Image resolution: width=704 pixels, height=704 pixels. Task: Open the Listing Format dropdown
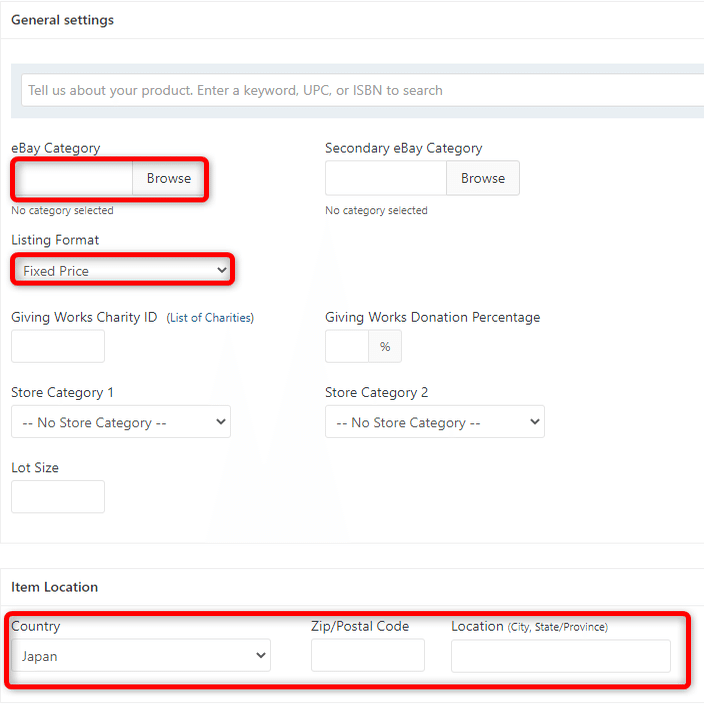pos(123,270)
